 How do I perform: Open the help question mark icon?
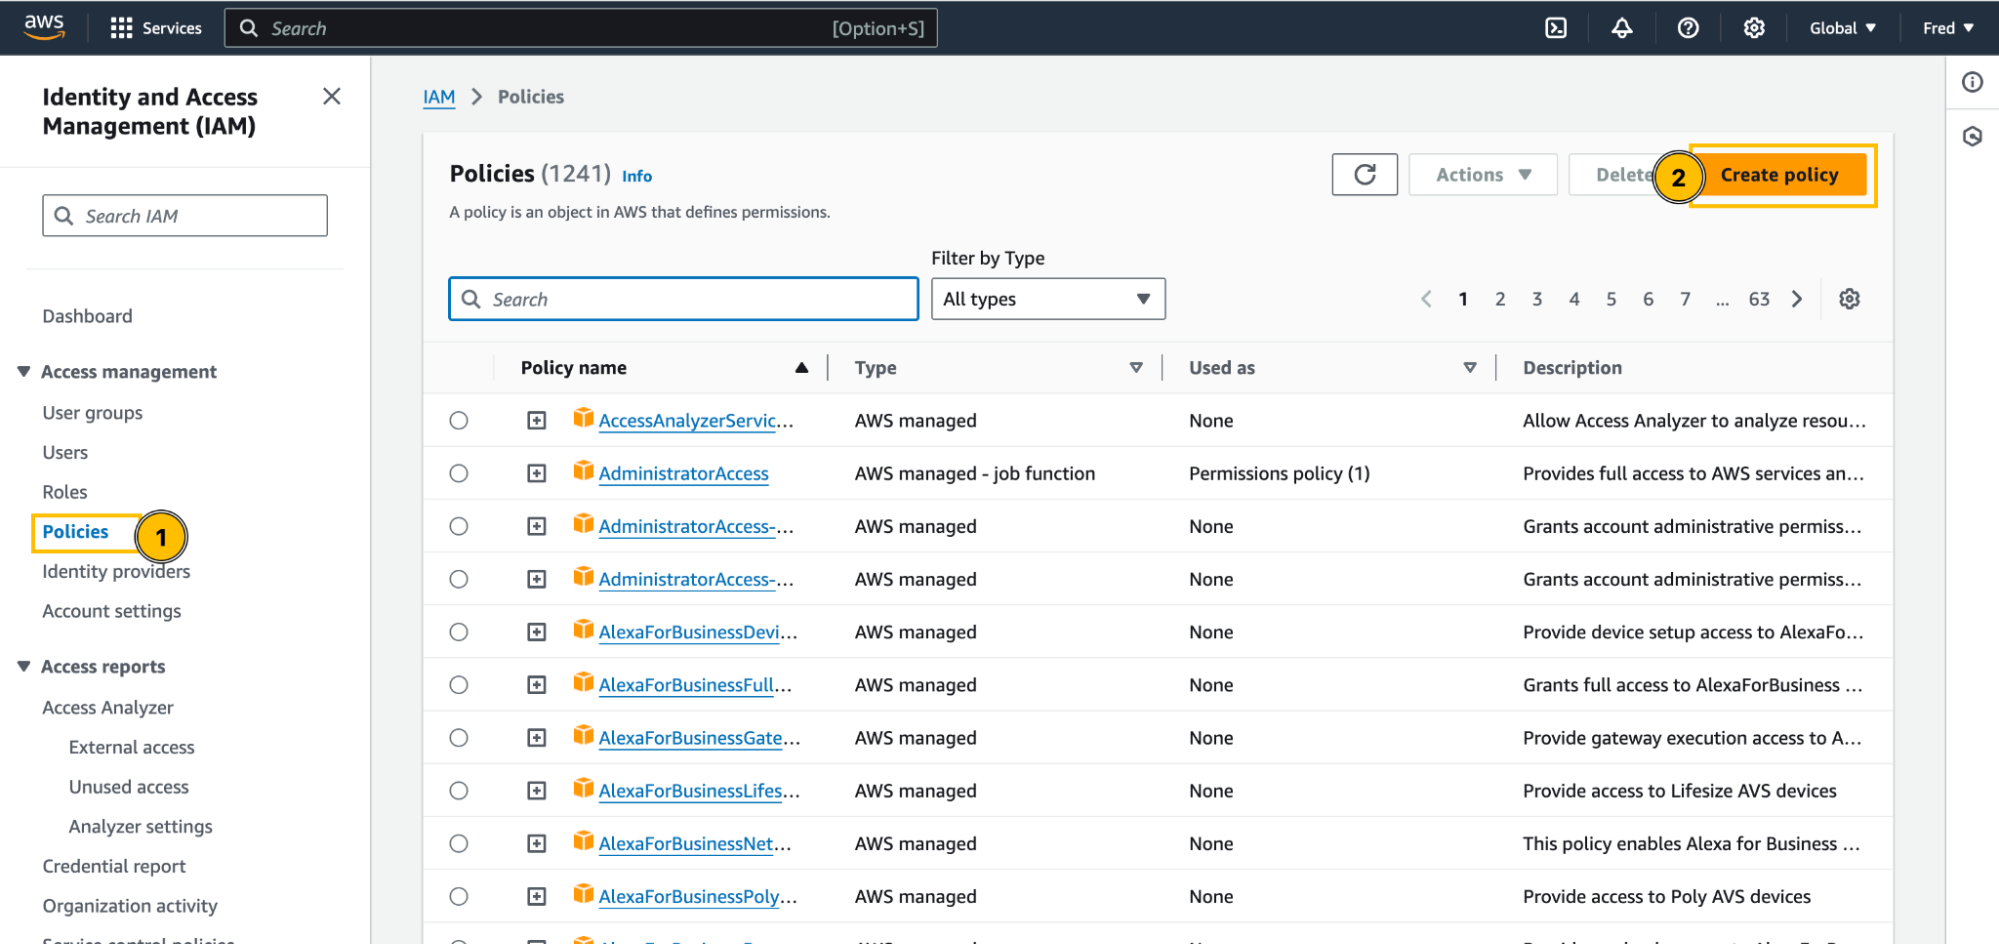pyautogui.click(x=1688, y=28)
